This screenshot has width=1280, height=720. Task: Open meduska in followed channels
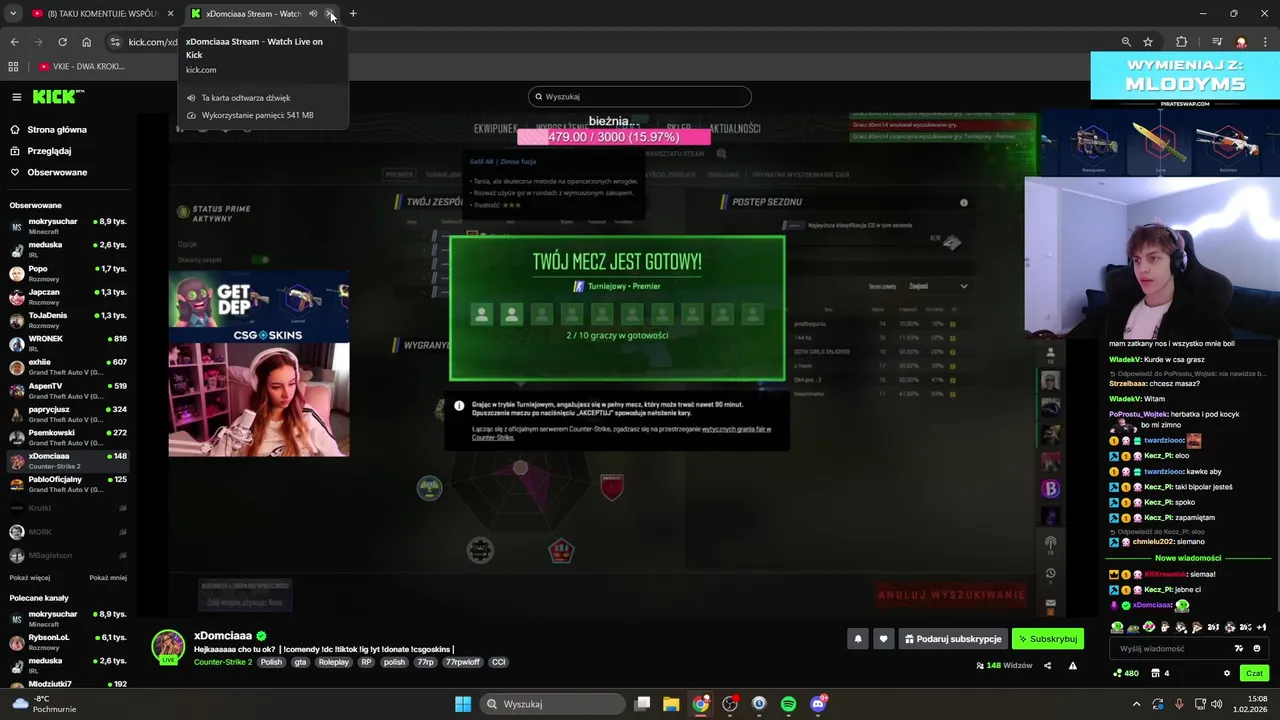[x=67, y=249]
